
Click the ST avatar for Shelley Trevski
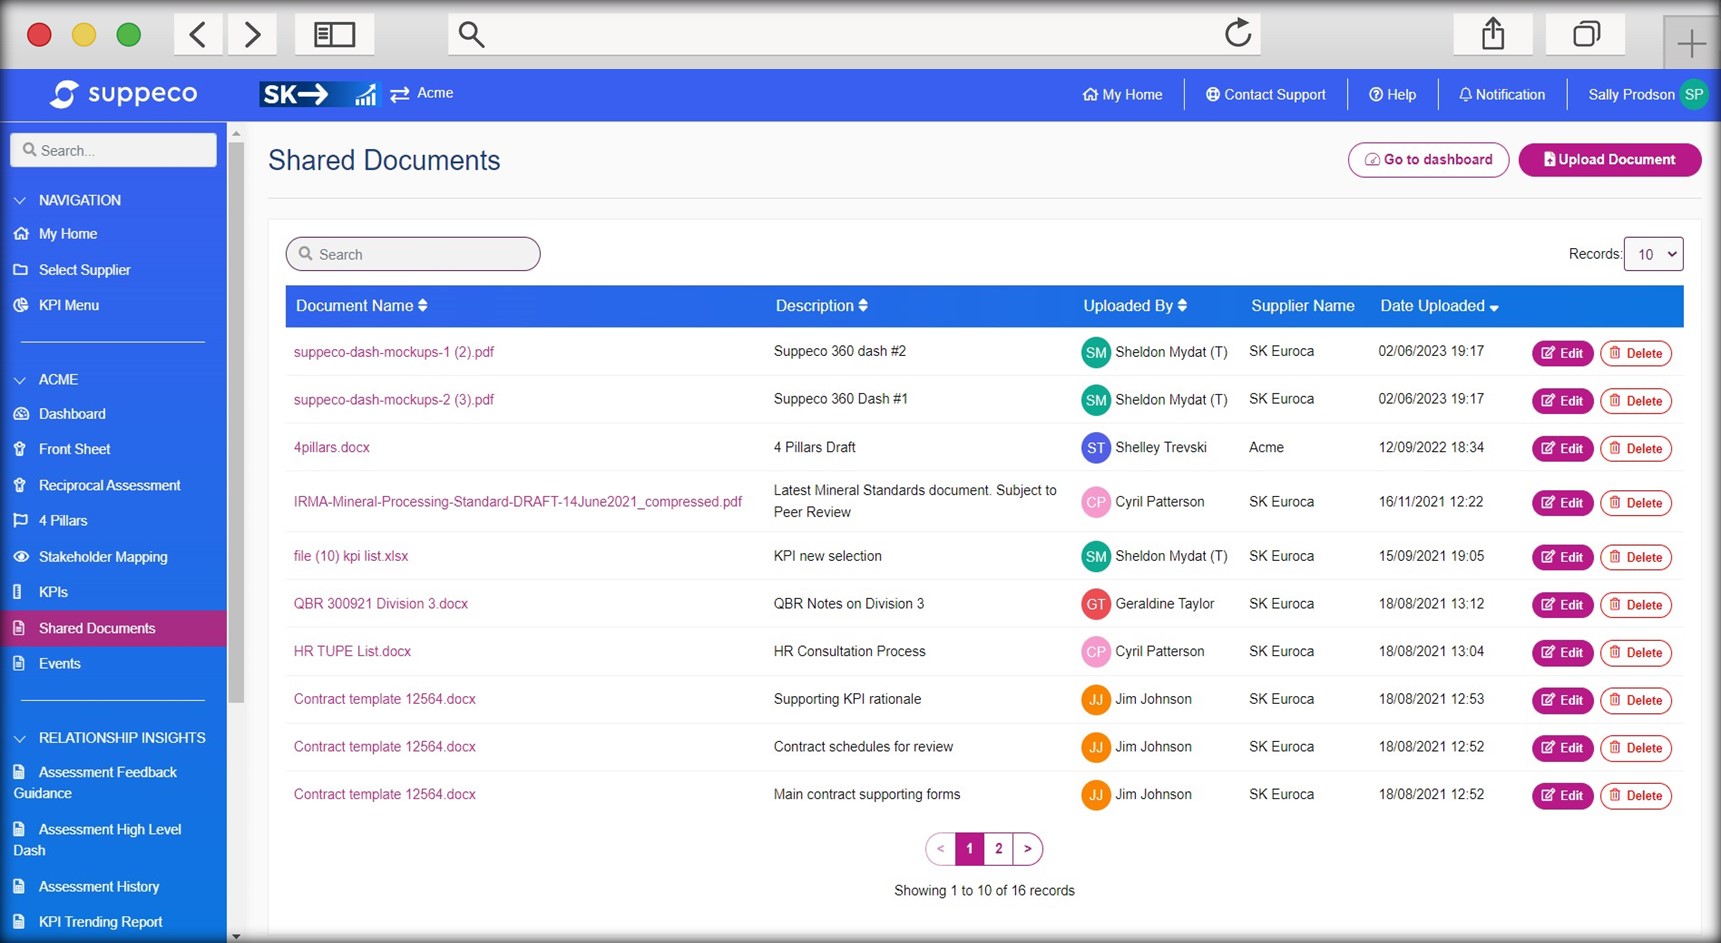1096,448
